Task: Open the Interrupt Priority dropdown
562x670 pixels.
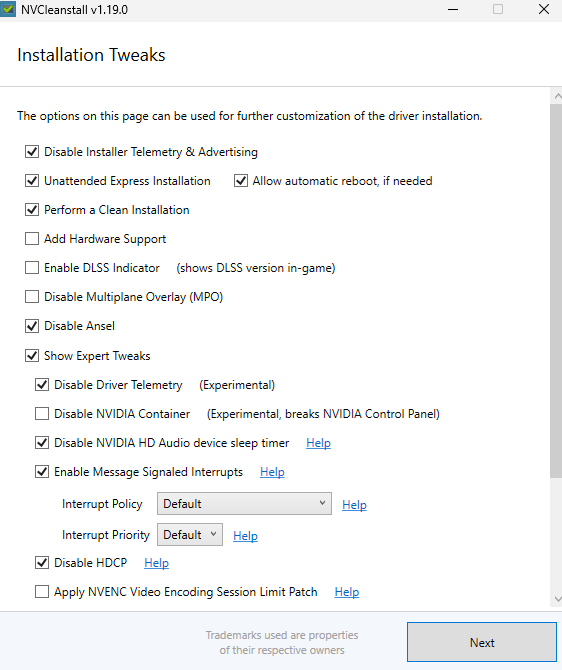Action: [190, 535]
